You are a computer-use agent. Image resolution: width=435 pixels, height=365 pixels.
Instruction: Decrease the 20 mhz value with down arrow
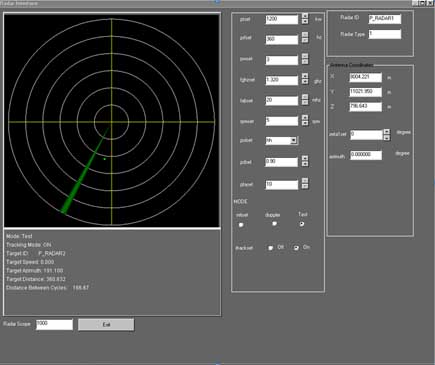coord(305,102)
